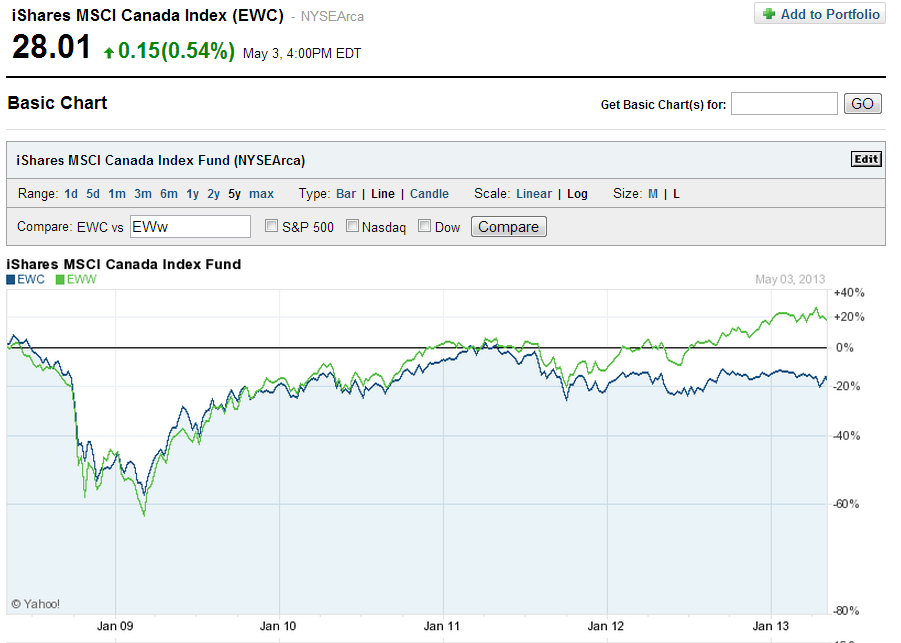
Task: Click the compare symbol field containing EWw
Action: tap(190, 226)
